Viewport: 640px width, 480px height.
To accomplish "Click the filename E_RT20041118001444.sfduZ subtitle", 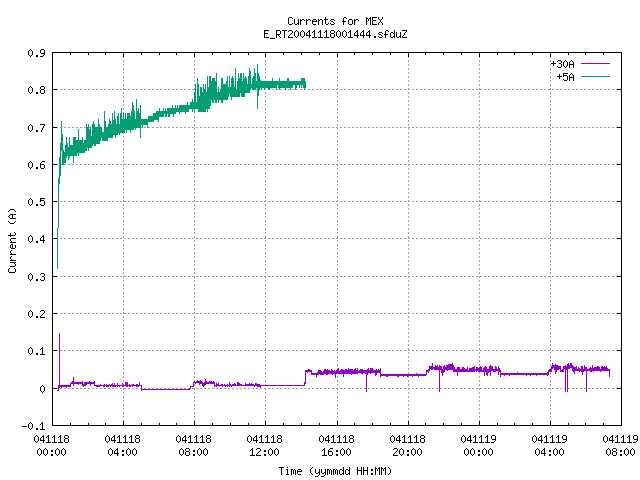I will pyautogui.click(x=335, y=34).
